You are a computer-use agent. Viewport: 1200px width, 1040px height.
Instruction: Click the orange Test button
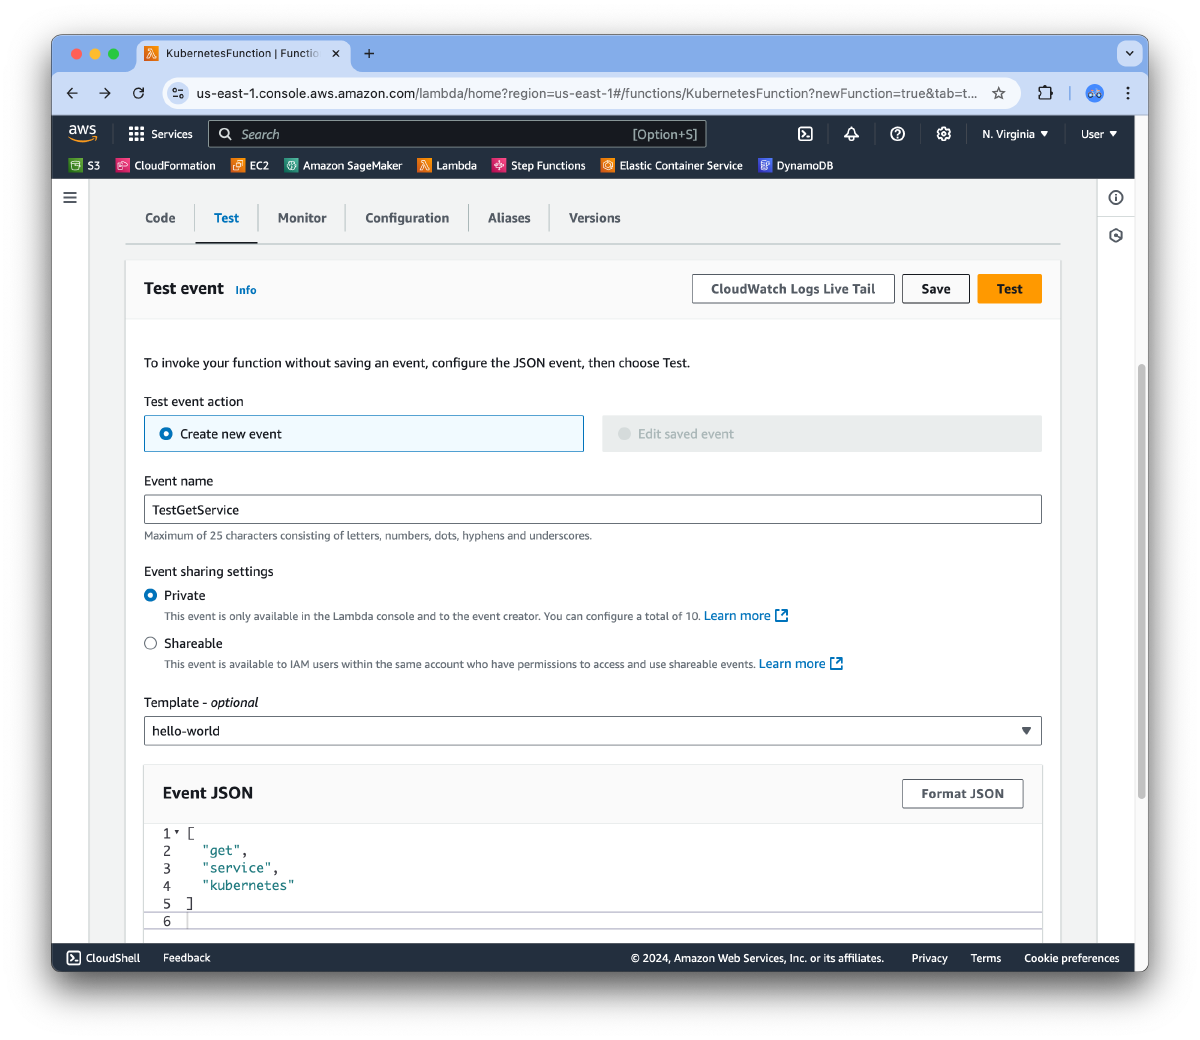point(1010,289)
